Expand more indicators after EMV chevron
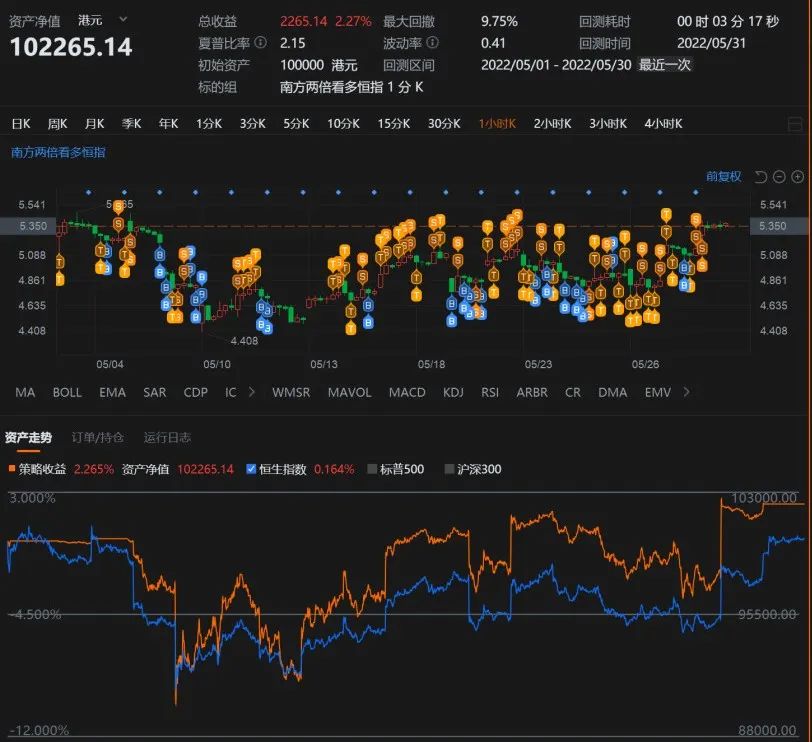Screen dimensions: 812x742 tap(686, 392)
